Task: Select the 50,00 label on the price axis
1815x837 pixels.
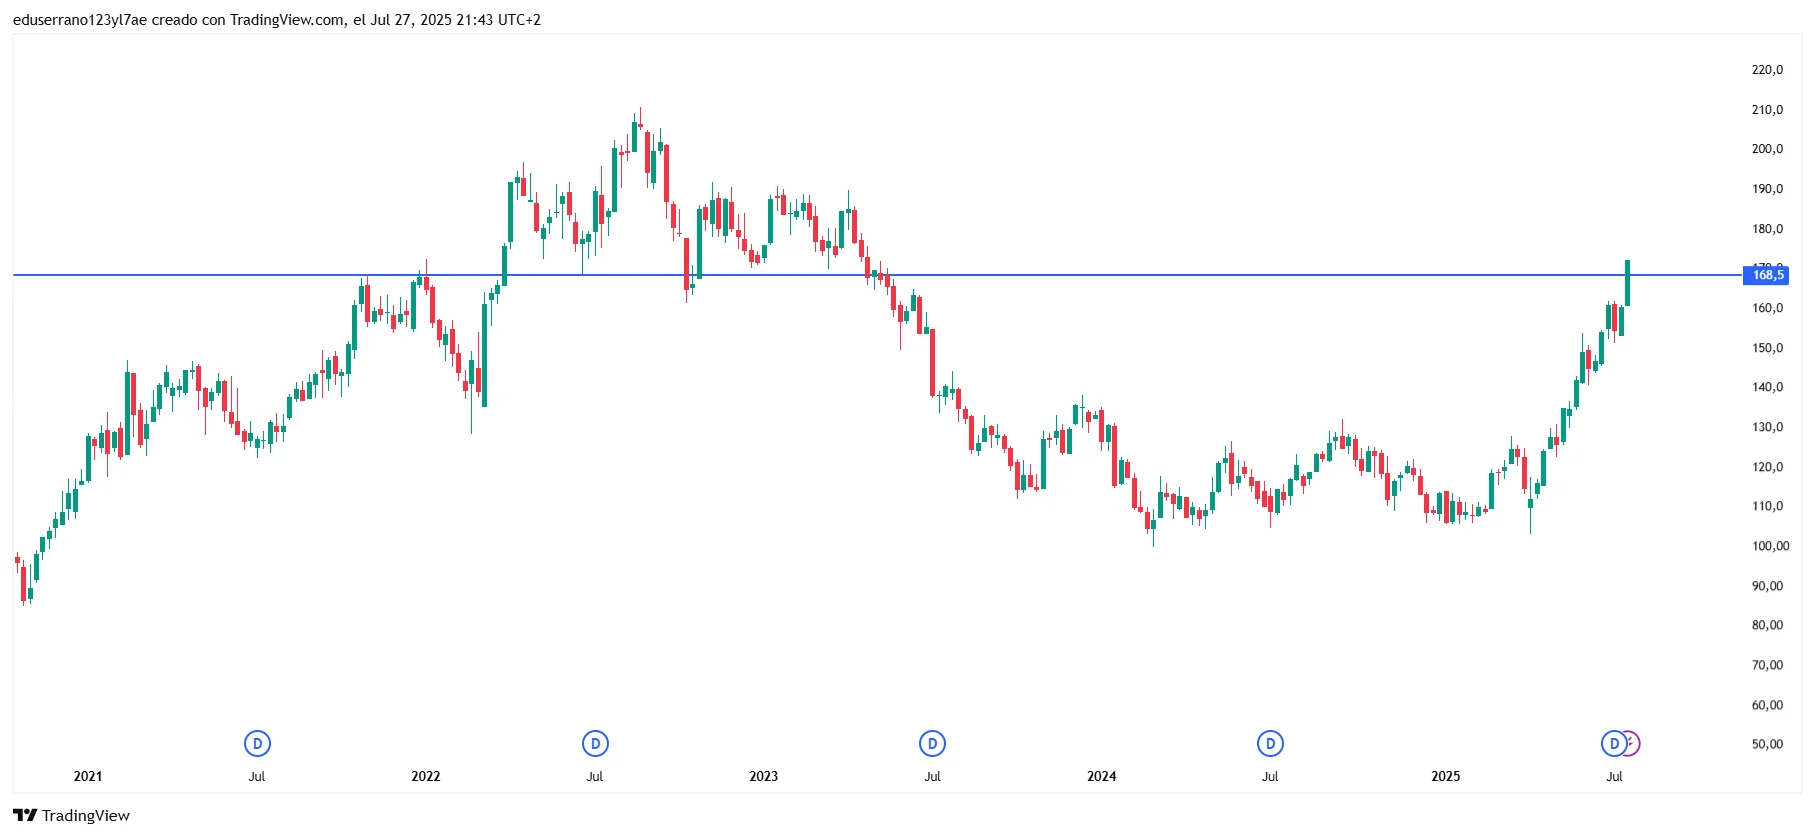Action: click(x=1767, y=745)
